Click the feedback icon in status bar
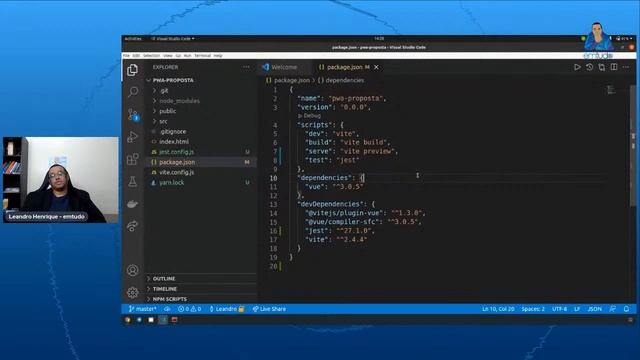This screenshot has width=640, height=360. coord(613,309)
